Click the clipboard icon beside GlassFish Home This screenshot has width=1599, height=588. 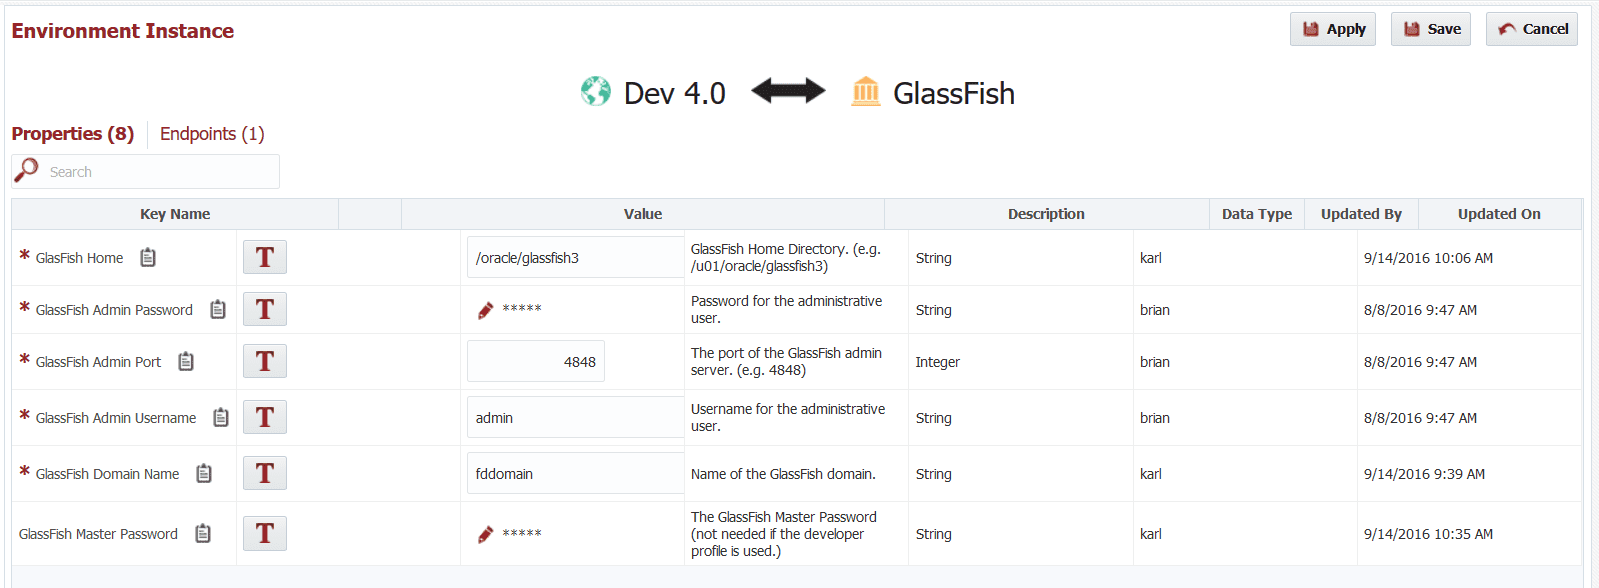click(x=147, y=257)
